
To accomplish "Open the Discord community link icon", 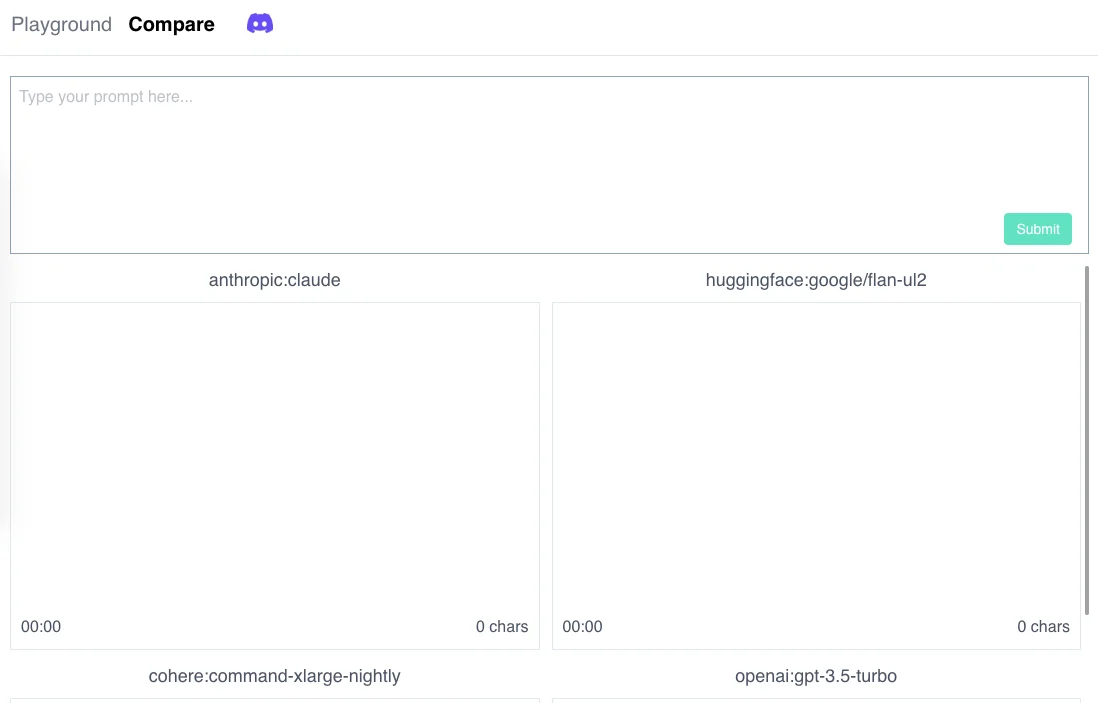I will (260, 24).
